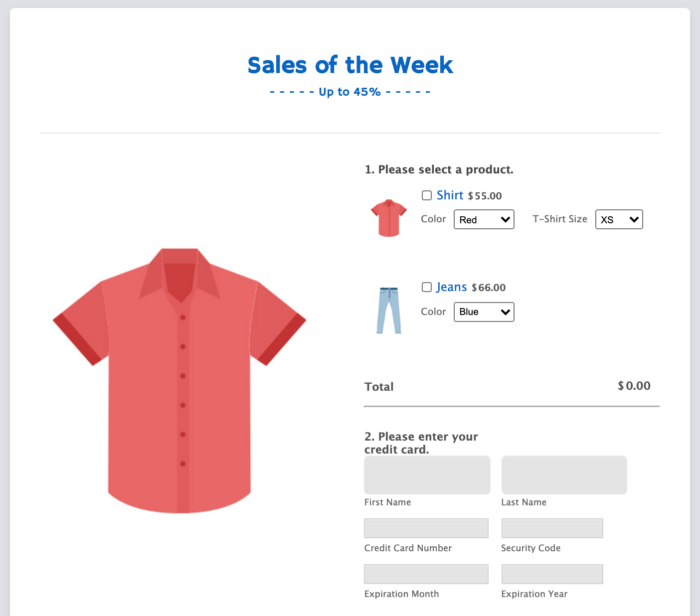The height and width of the screenshot is (616, 700).
Task: Click the small blue jeans product icon
Action: click(x=388, y=310)
